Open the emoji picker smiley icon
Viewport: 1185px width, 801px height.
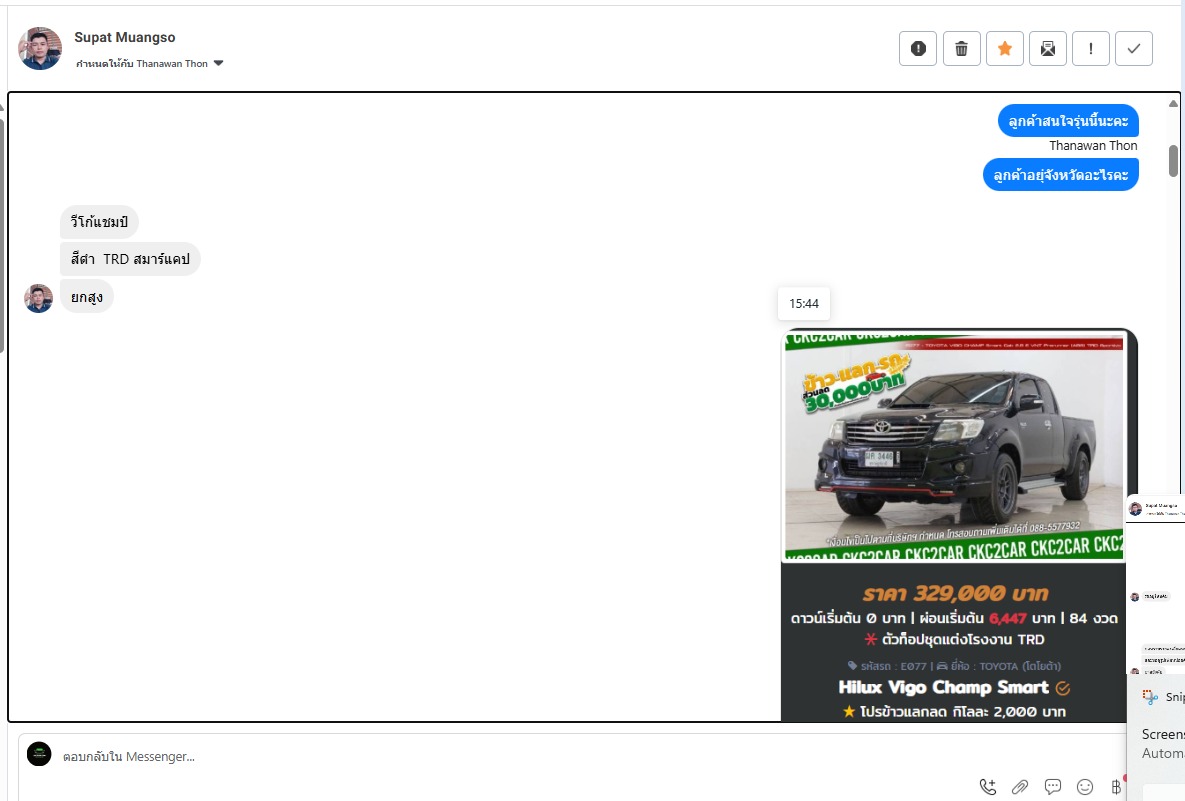(x=1084, y=787)
